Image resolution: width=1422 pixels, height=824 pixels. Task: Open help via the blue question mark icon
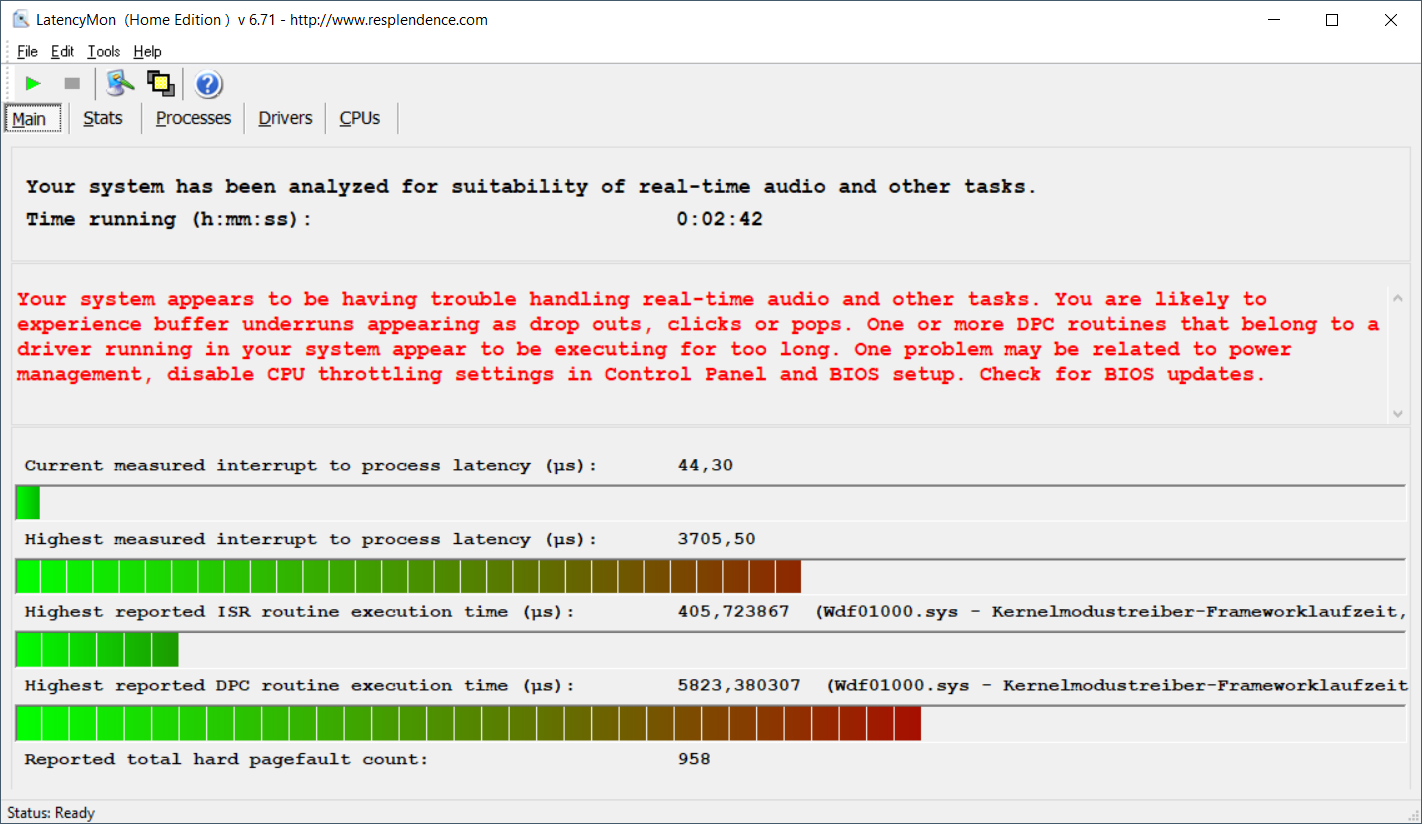click(x=208, y=84)
